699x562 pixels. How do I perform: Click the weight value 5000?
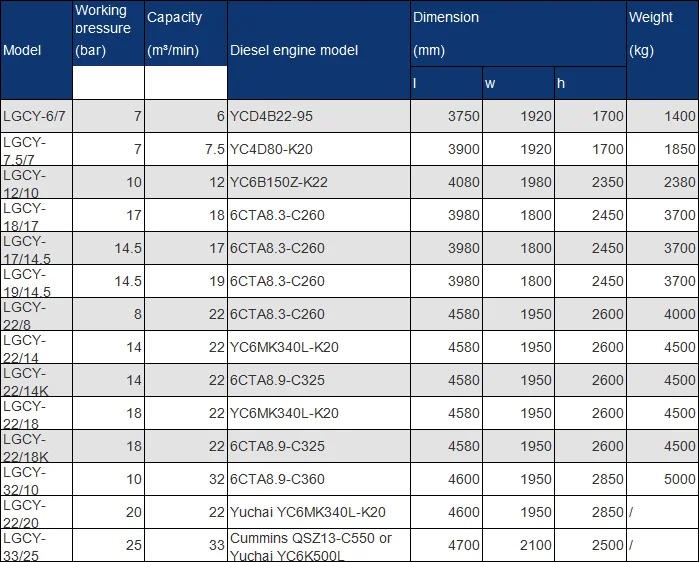[x=680, y=479]
